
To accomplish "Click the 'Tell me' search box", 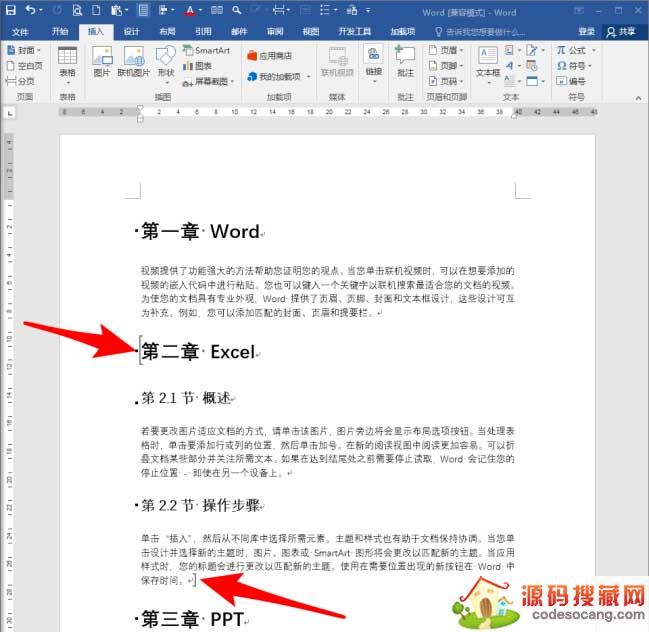I will click(491, 31).
